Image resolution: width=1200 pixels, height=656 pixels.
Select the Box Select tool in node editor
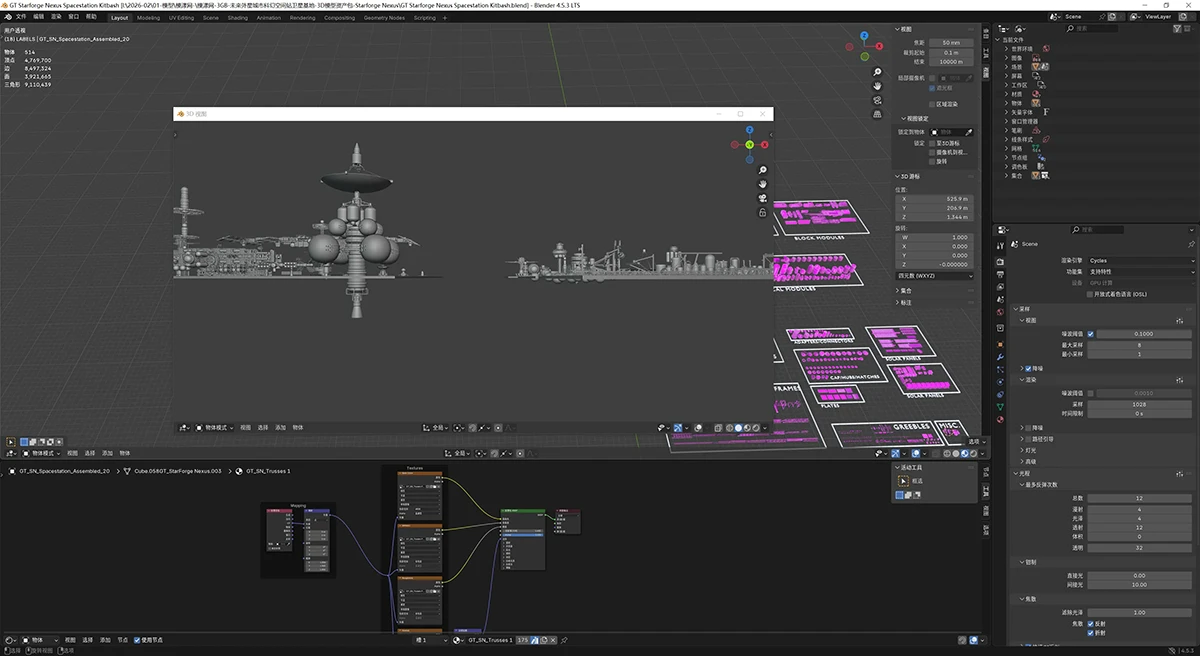click(x=904, y=481)
